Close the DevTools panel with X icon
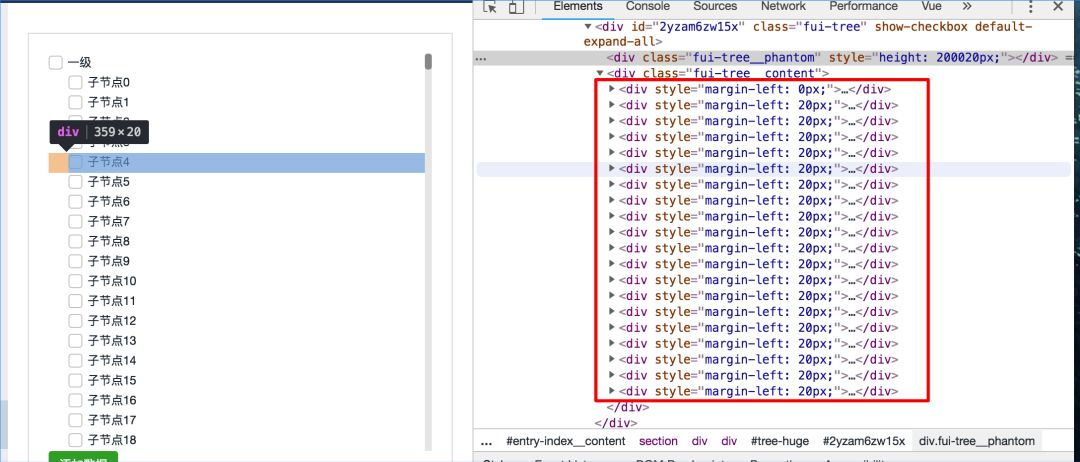This screenshot has width=1080, height=462. point(1058,7)
